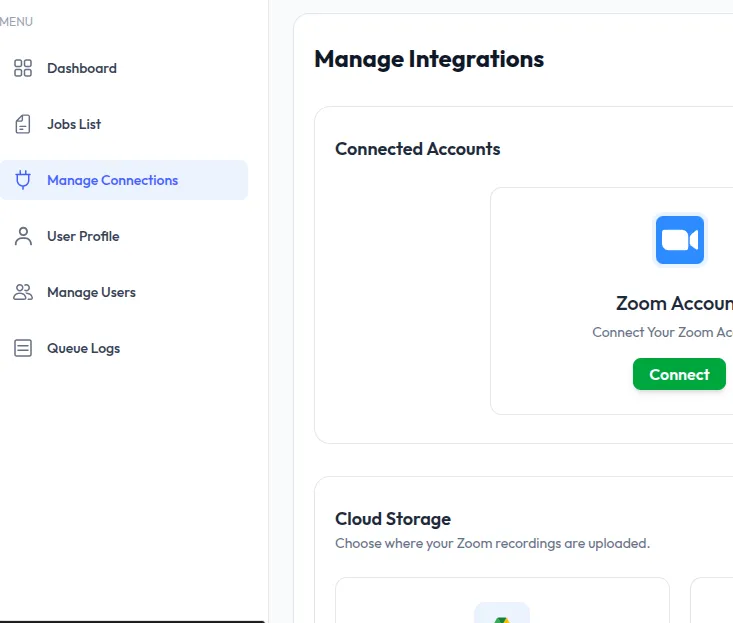Screen dimensions: 733x623
Task: Click the Manage Users group icon
Action: coord(23,292)
